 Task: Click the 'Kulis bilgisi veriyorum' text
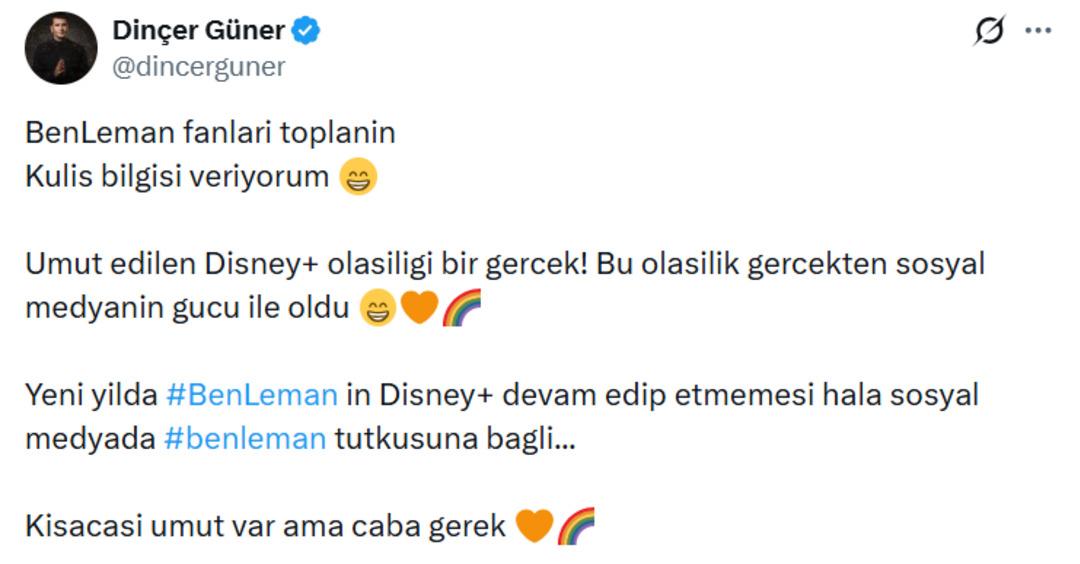(176, 177)
